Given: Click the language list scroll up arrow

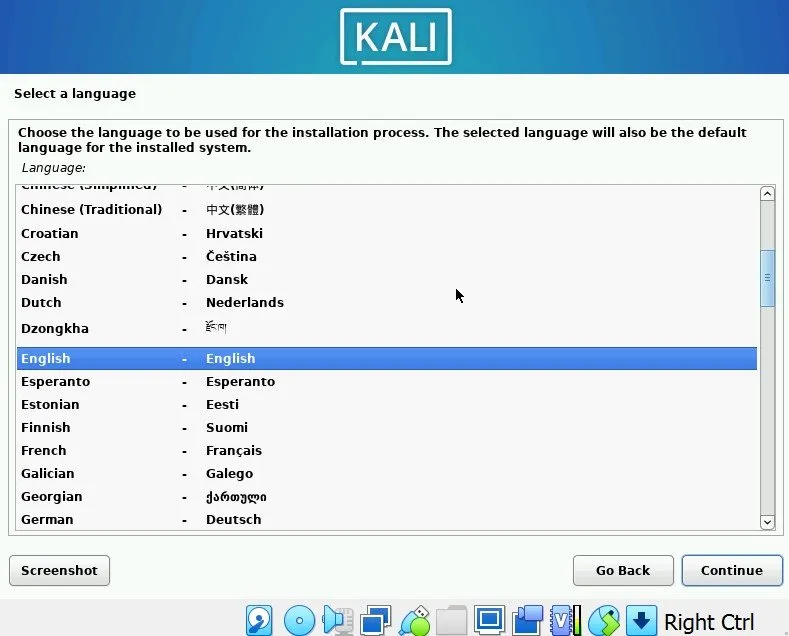Looking at the screenshot, I should click(x=767, y=194).
